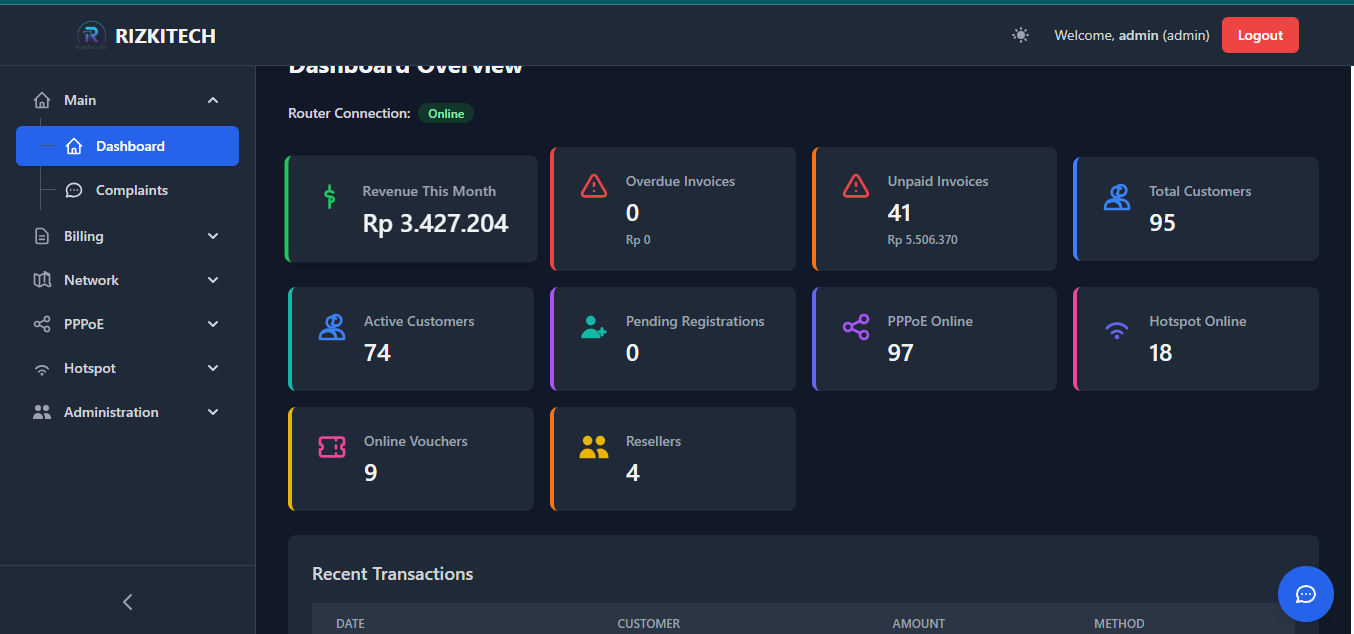Image resolution: width=1354 pixels, height=634 pixels.
Task: Open the Complaints sidebar item
Action: tap(130, 190)
